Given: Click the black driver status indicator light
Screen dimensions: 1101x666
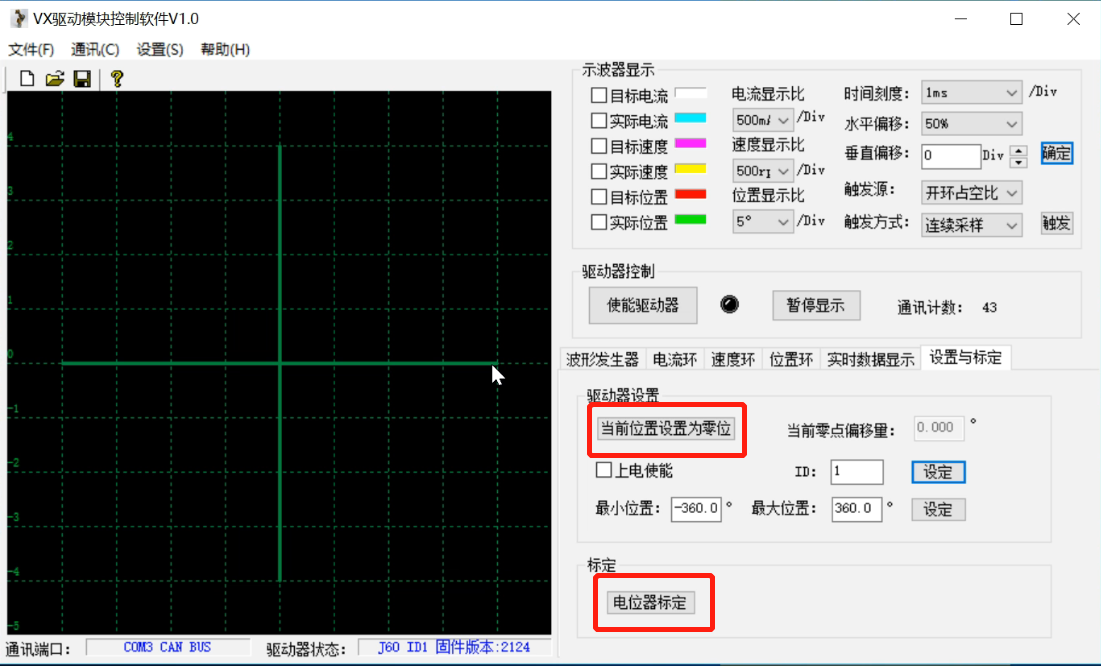Looking at the screenshot, I should tap(730, 305).
